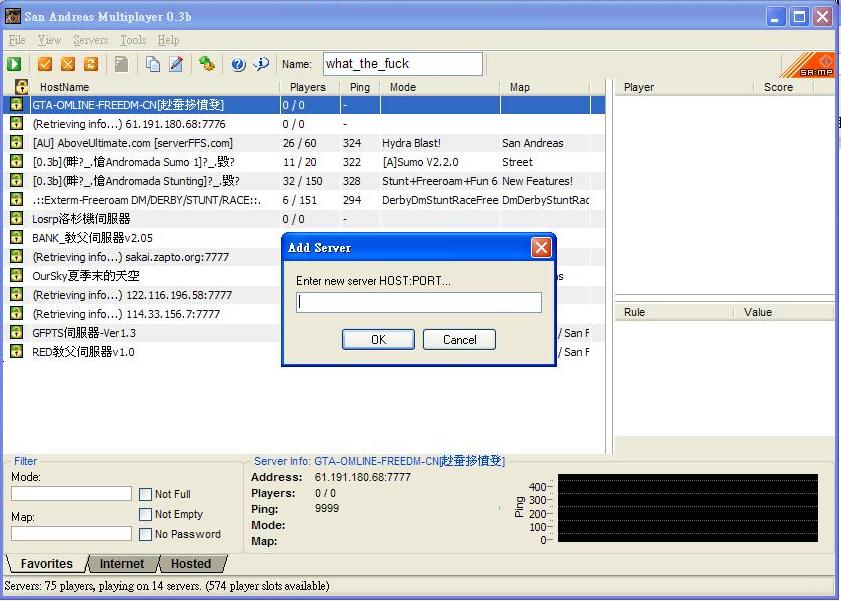Click the Value column header
This screenshot has height=601, width=841.
pos(783,312)
